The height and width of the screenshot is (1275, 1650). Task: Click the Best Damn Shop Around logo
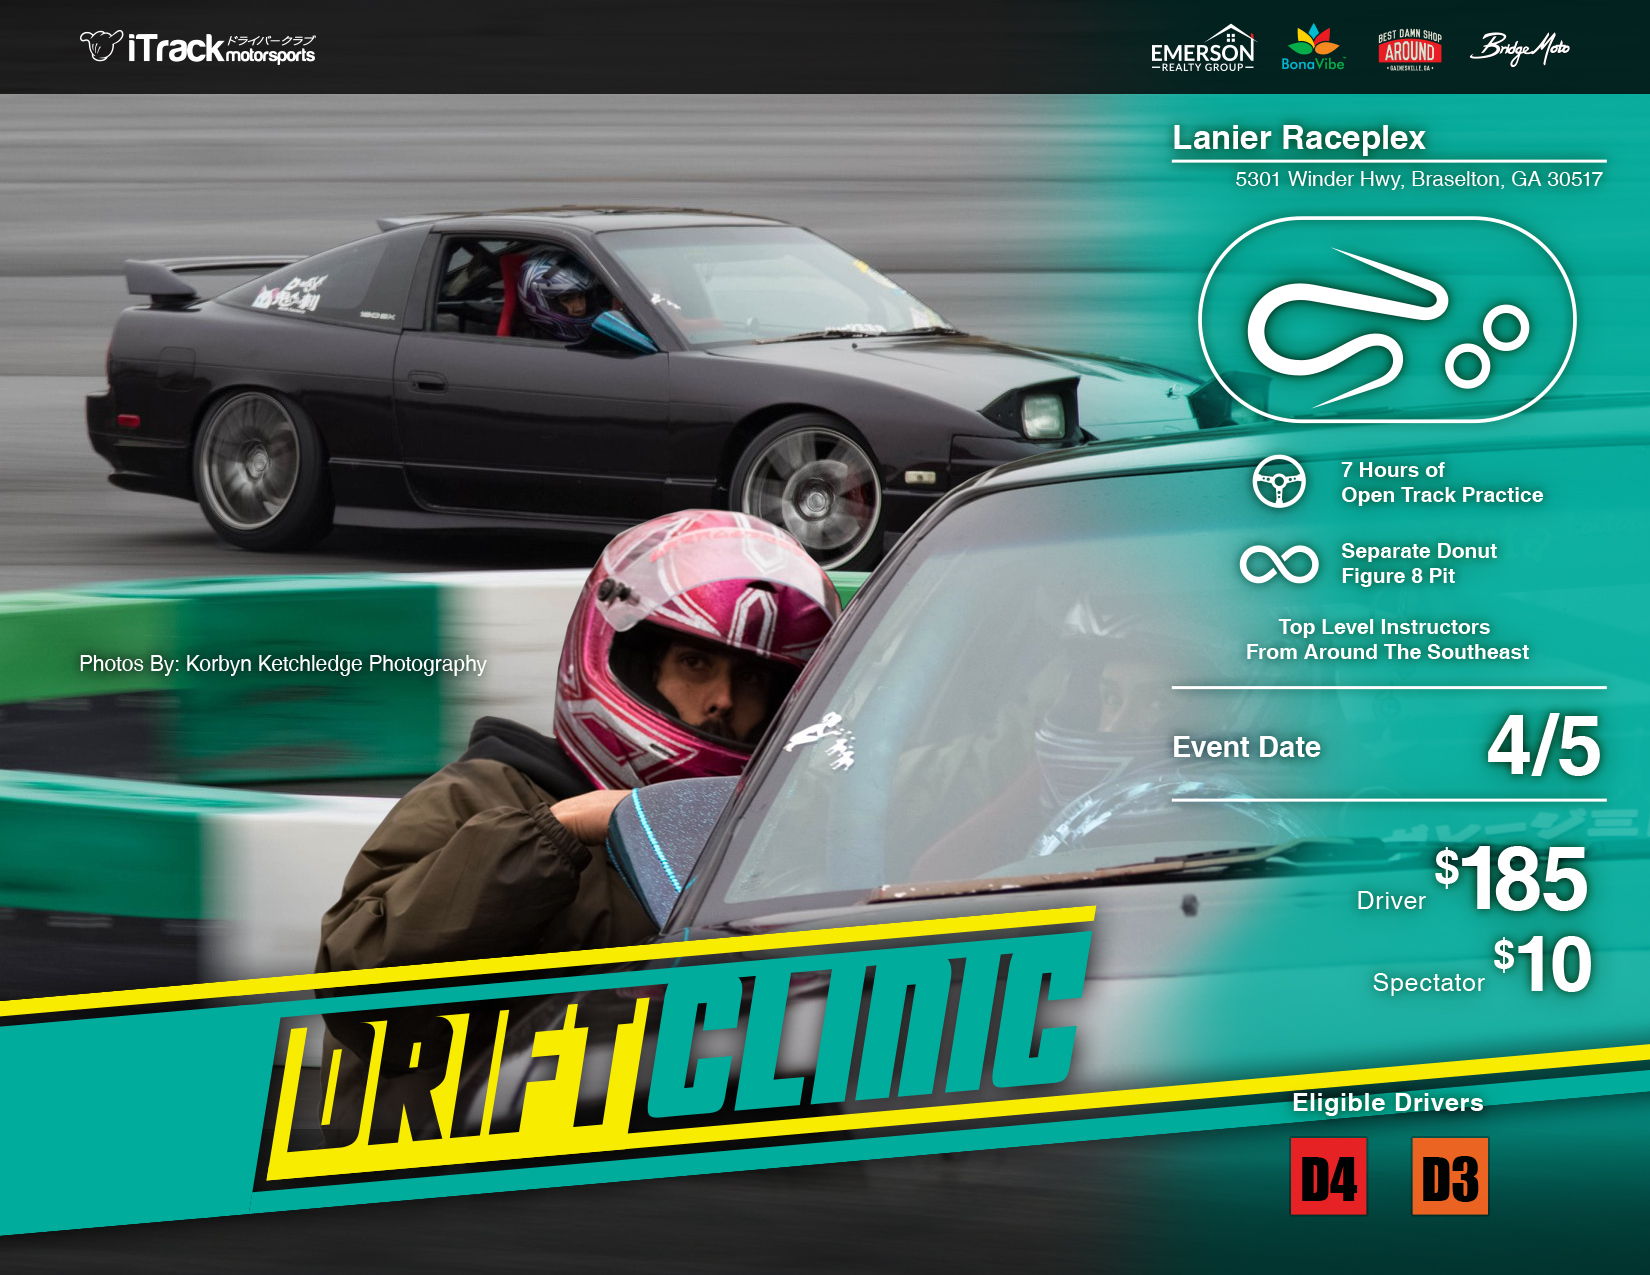[1410, 49]
